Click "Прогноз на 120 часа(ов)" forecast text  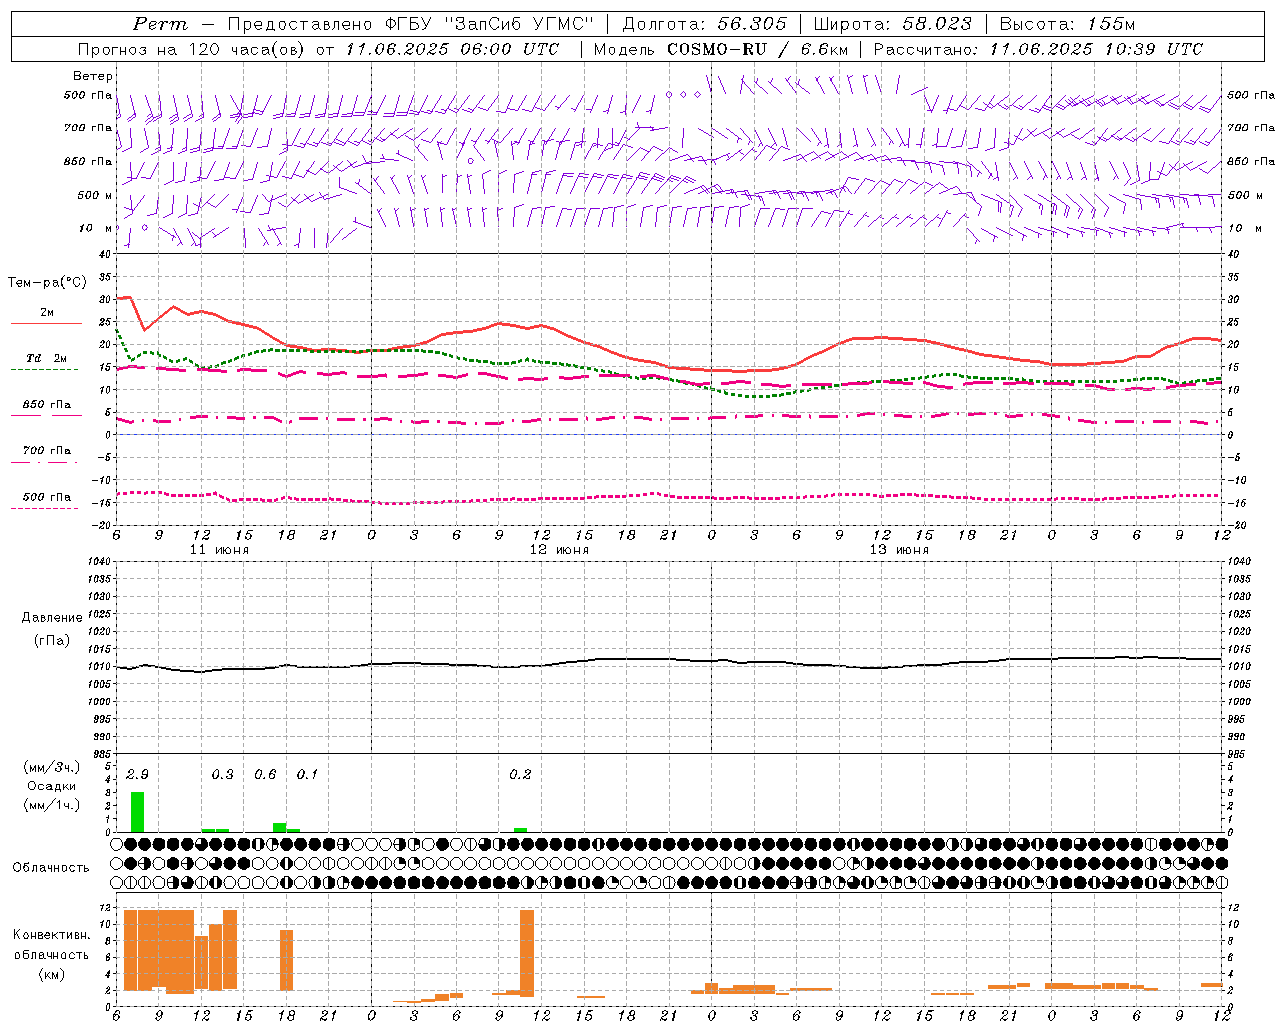192,49
